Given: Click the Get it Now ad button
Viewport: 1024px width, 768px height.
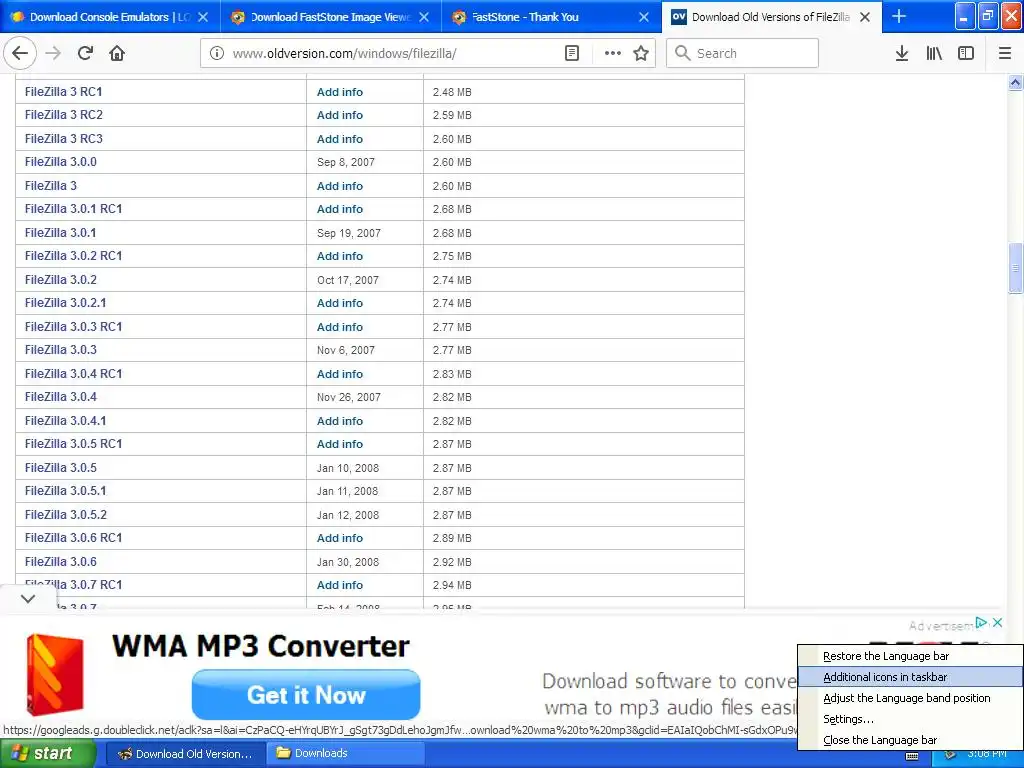Looking at the screenshot, I should (306, 695).
